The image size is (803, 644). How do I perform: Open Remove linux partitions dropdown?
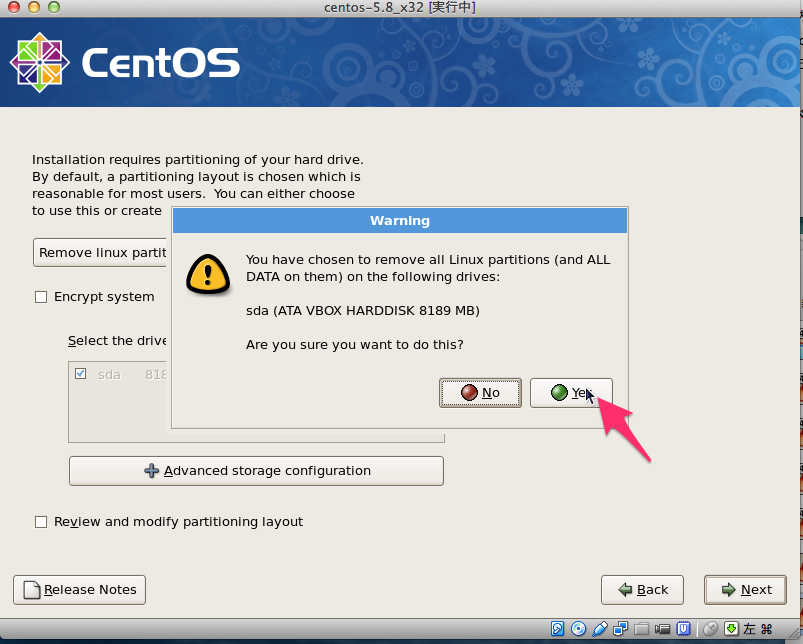tap(100, 252)
